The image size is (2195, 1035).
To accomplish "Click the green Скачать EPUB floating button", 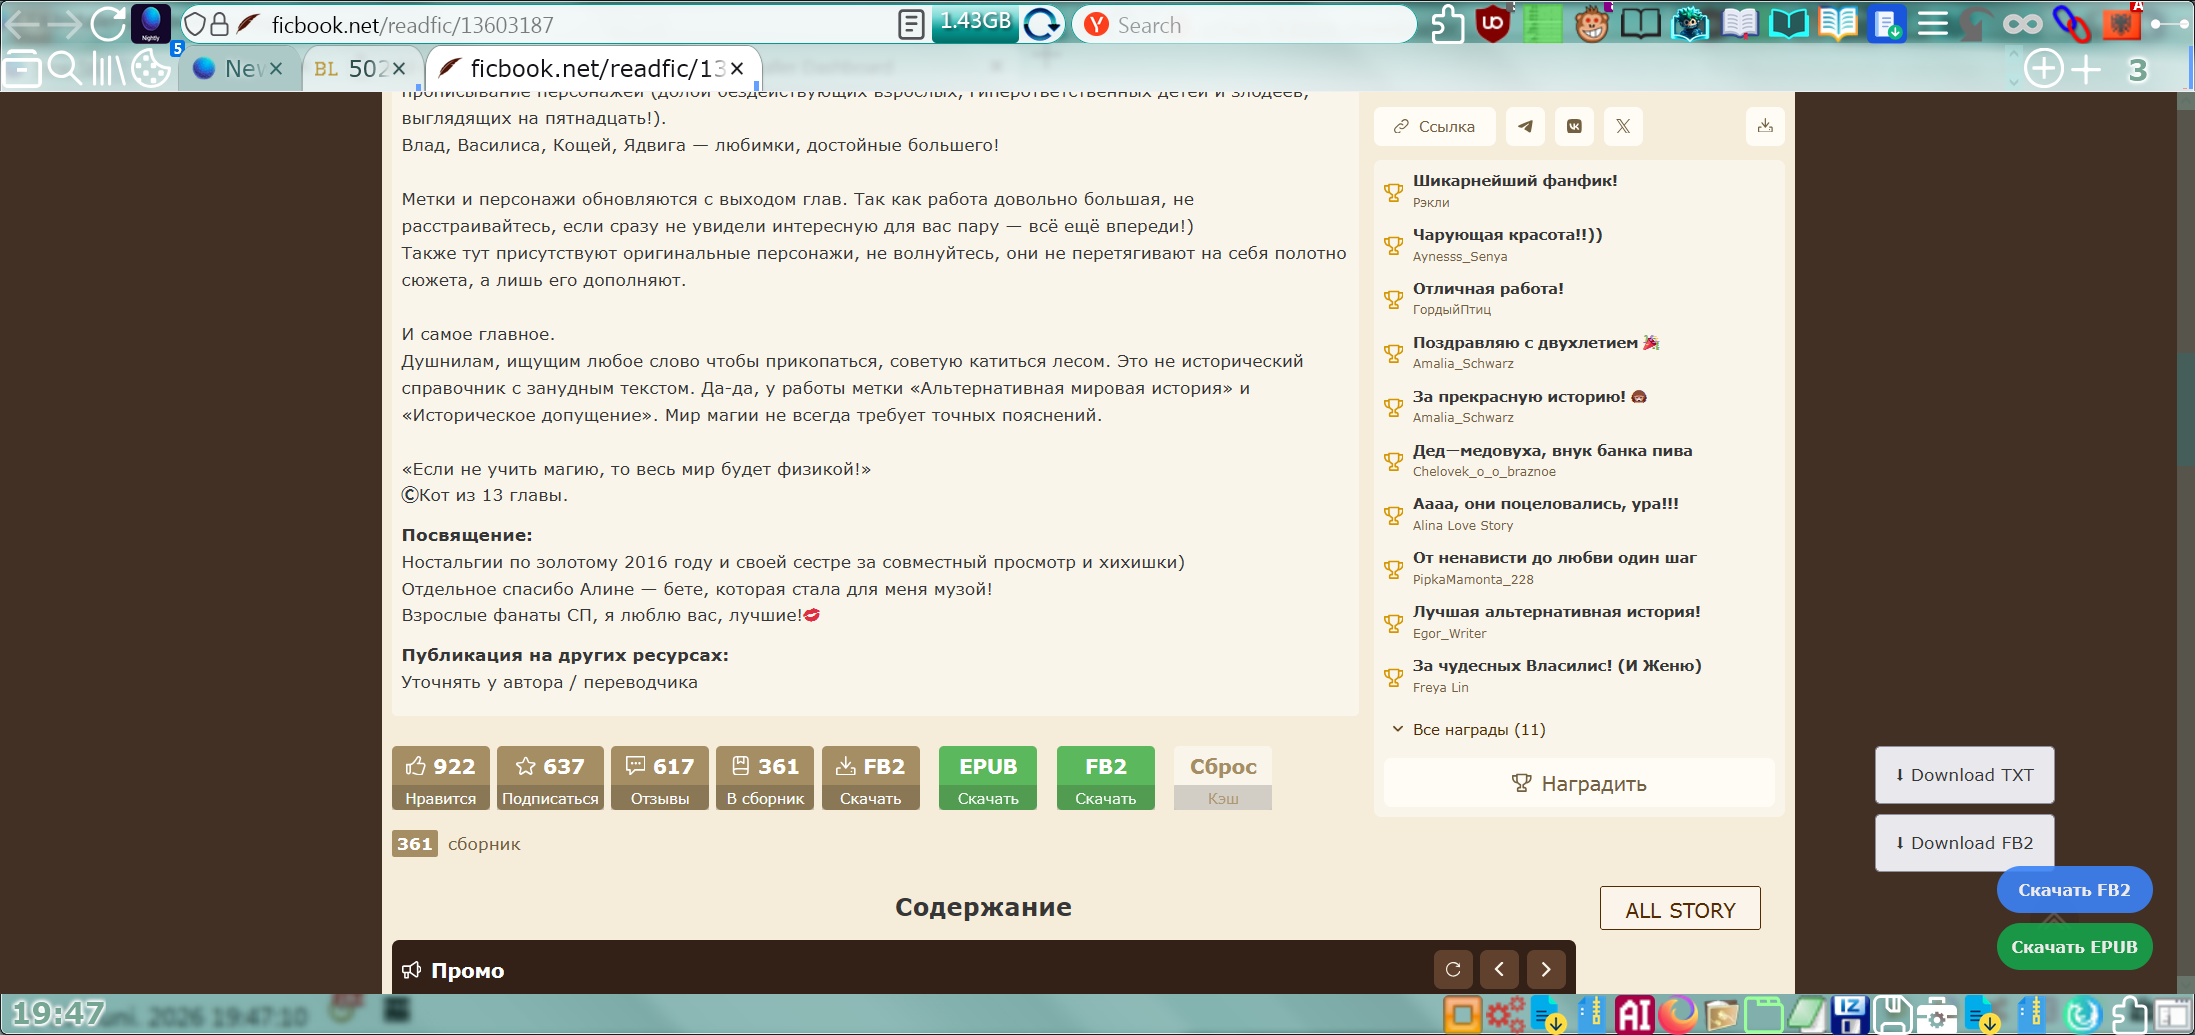I will point(2074,947).
